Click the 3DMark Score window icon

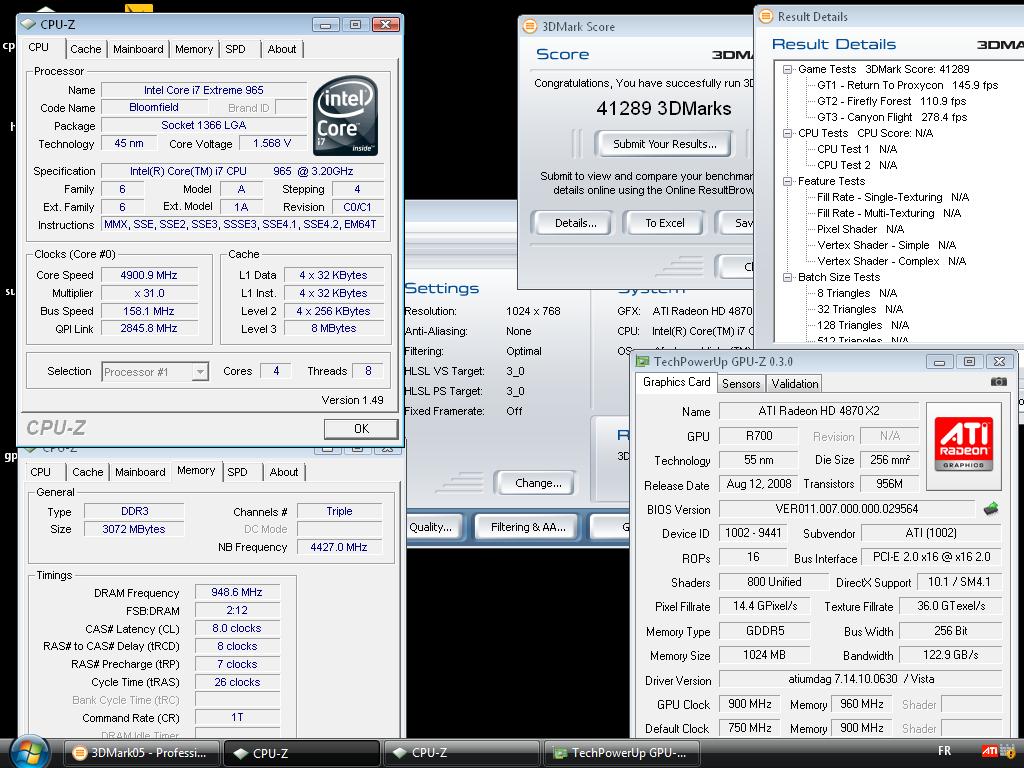(x=530, y=27)
